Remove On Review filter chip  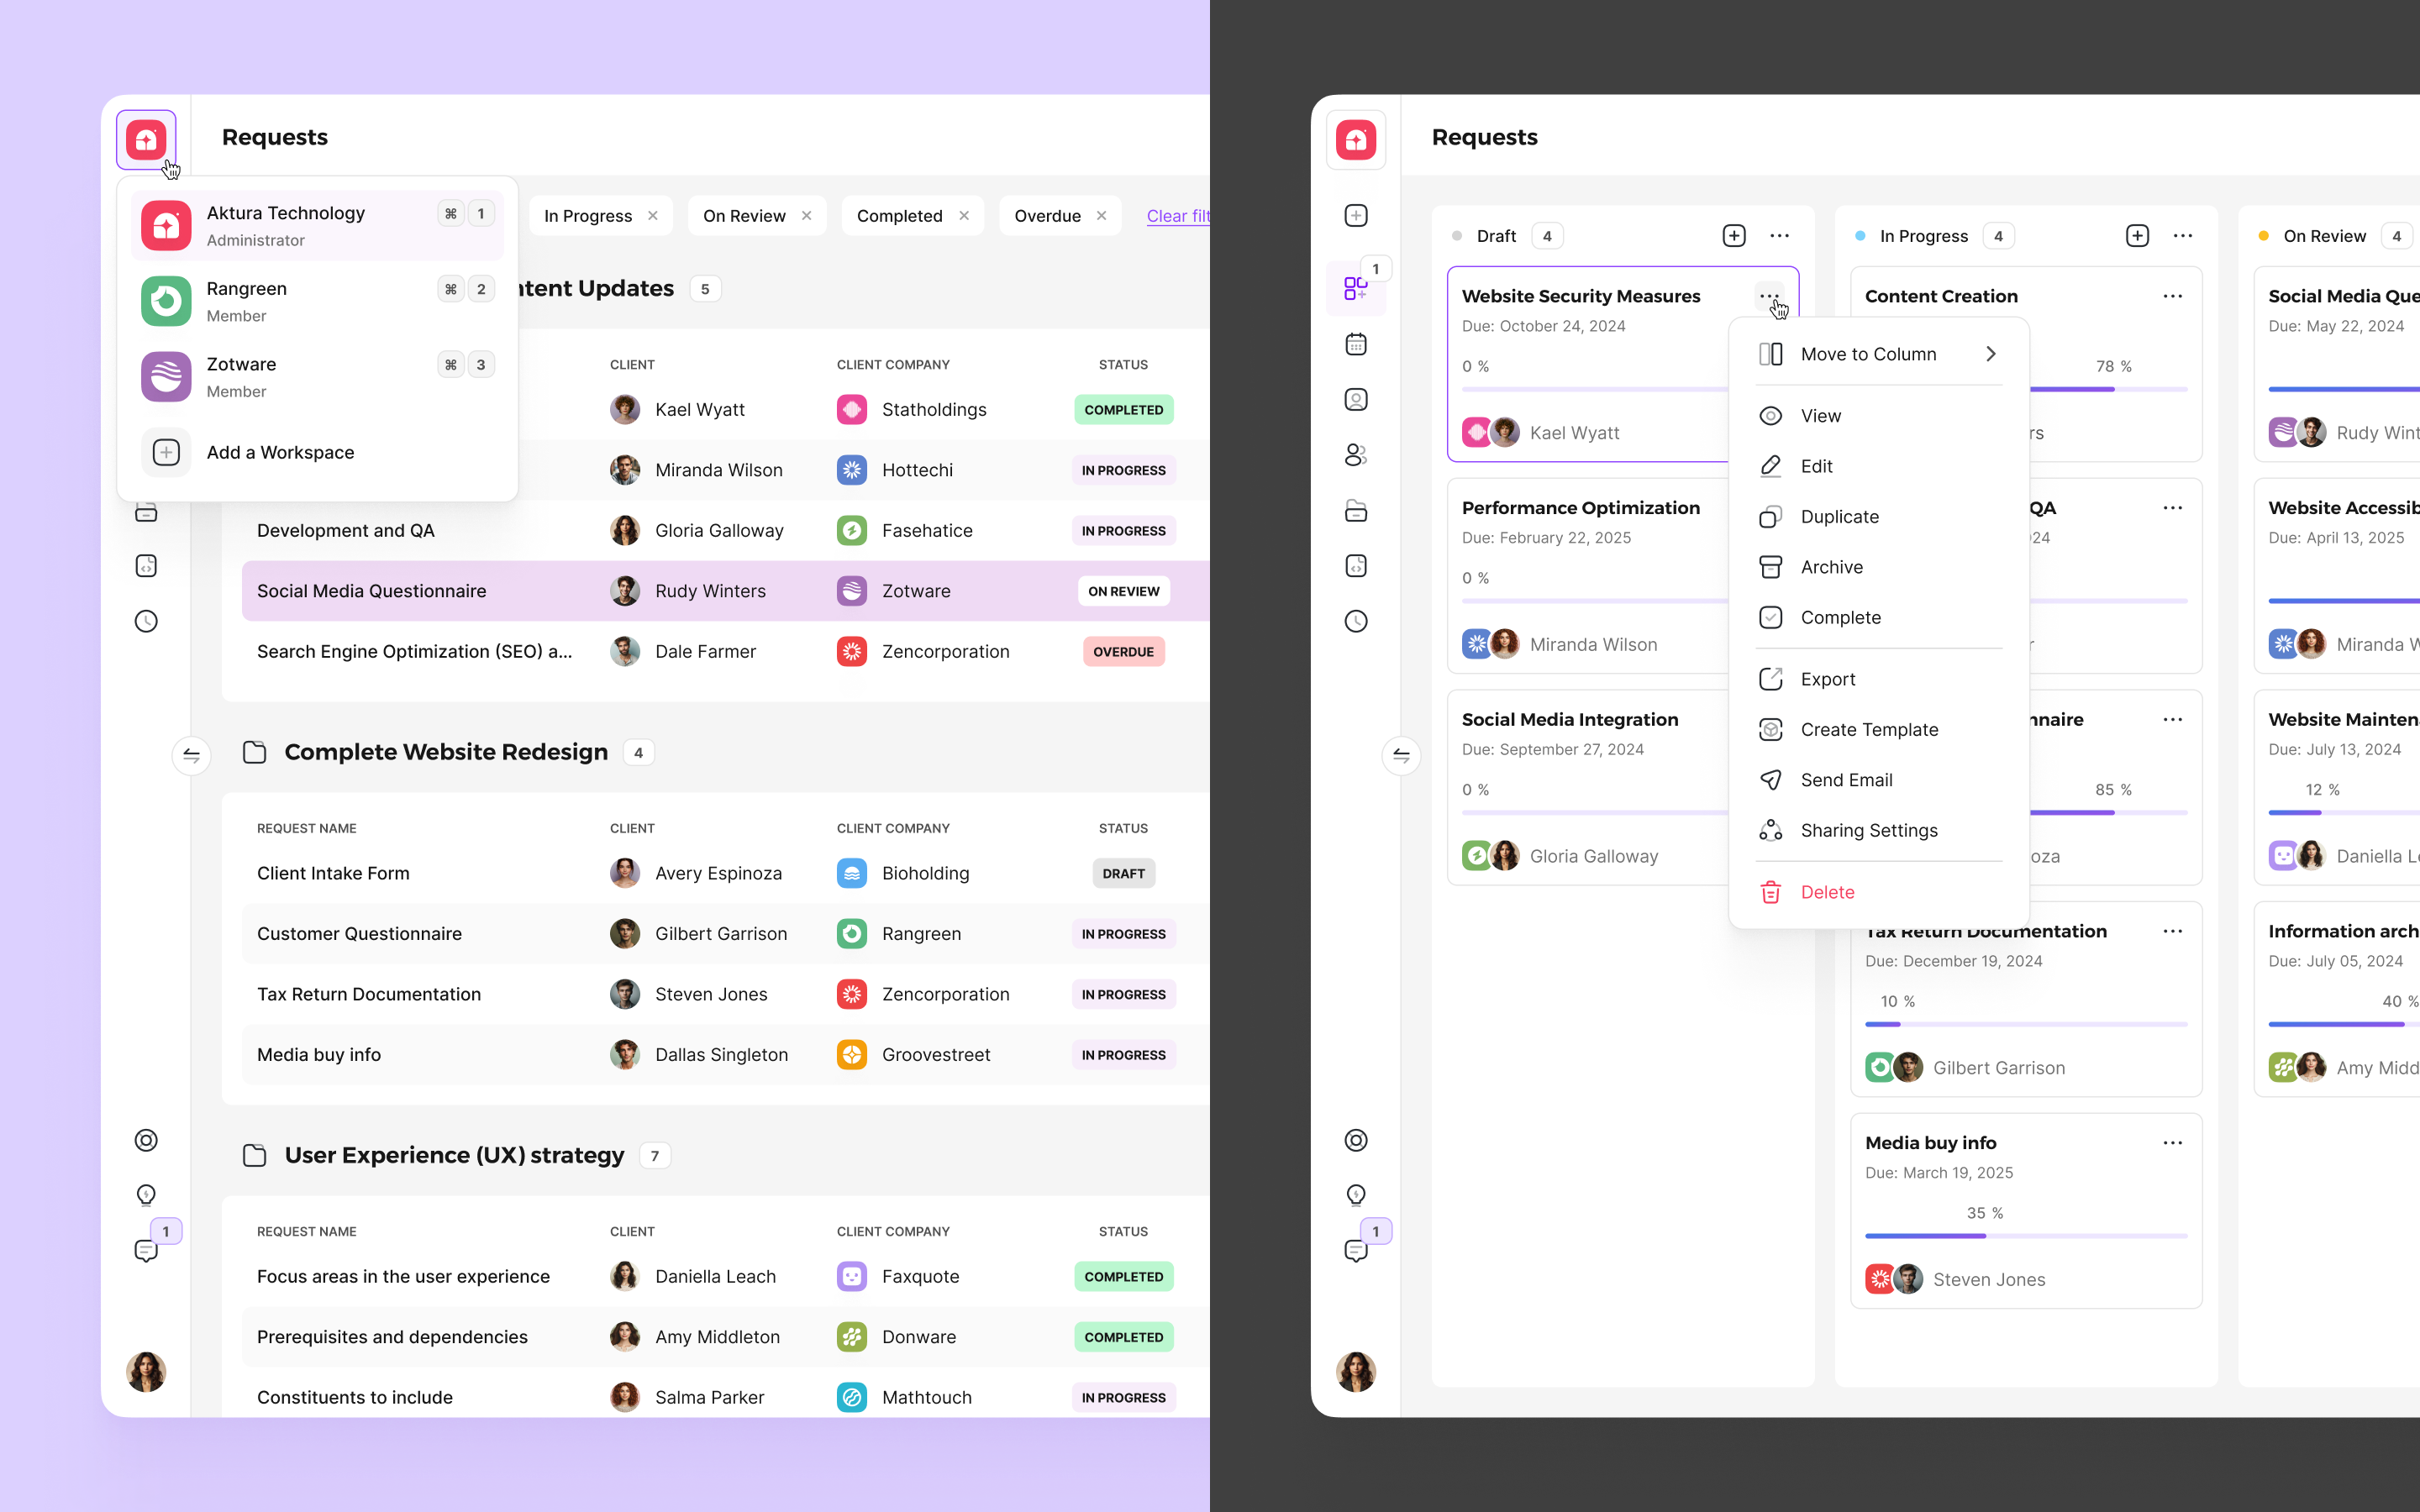click(807, 216)
